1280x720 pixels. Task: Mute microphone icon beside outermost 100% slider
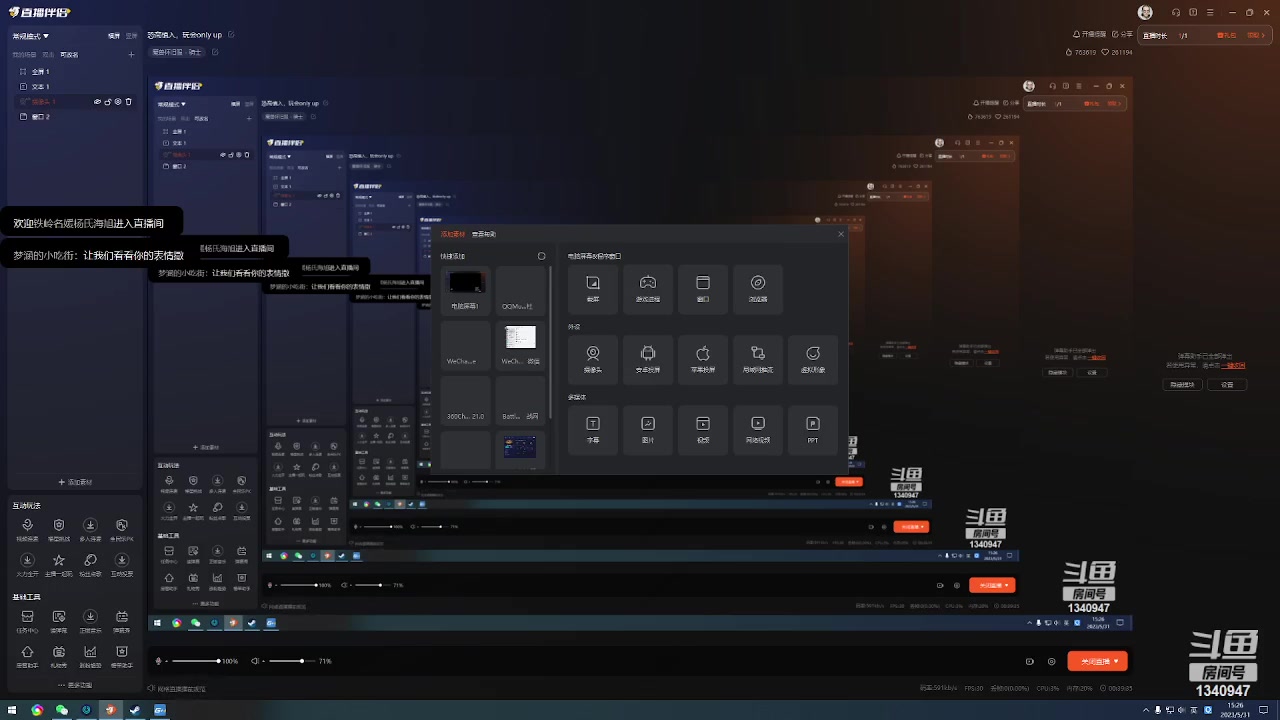[159, 661]
